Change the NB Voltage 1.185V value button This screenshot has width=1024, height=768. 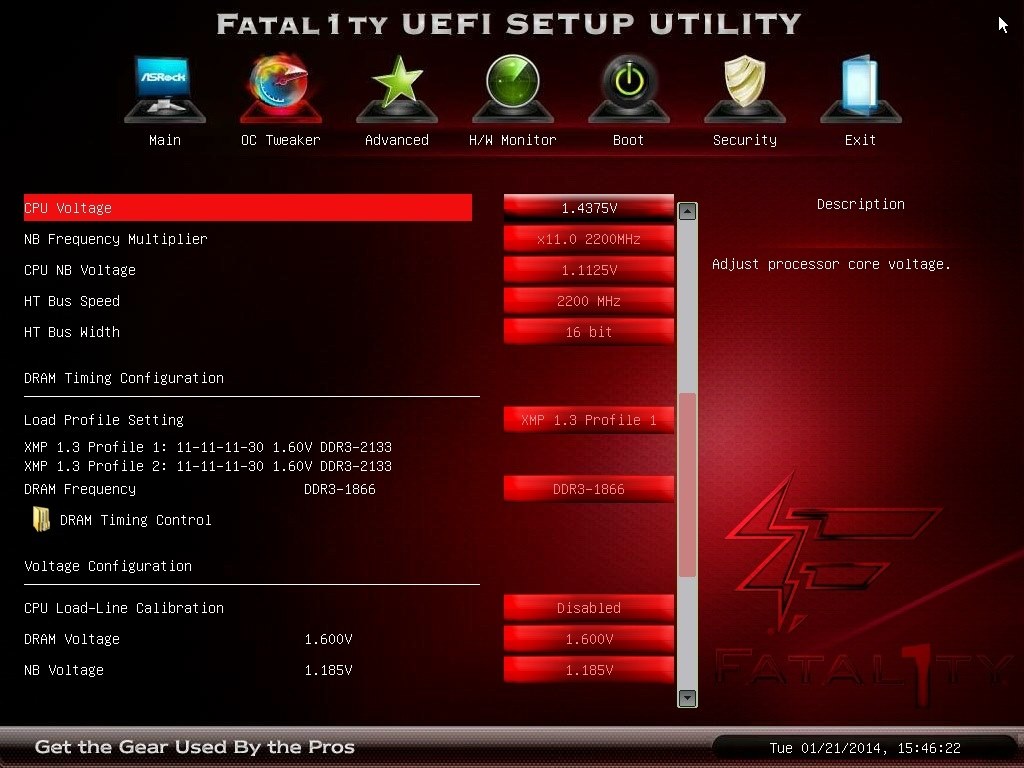tap(589, 670)
